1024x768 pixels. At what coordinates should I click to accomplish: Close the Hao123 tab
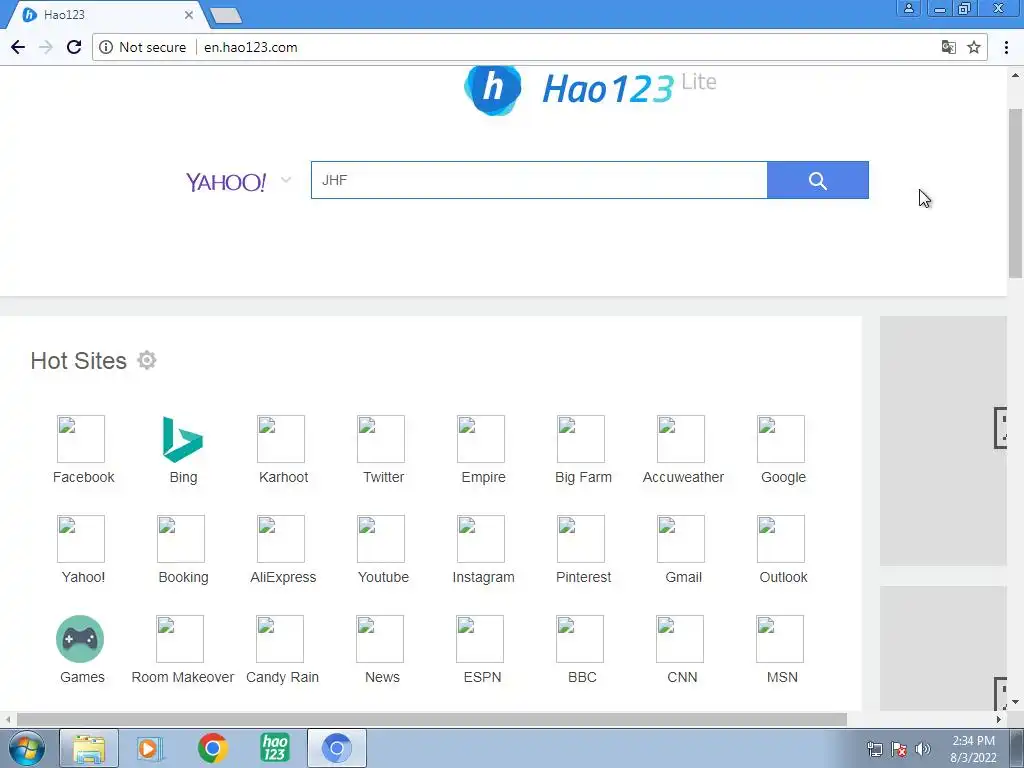coord(189,14)
